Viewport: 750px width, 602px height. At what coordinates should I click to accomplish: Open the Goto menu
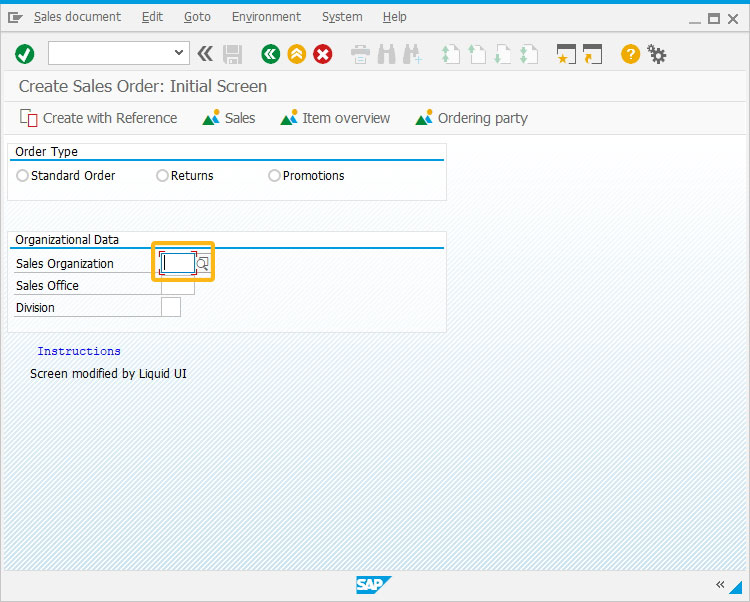tap(197, 17)
